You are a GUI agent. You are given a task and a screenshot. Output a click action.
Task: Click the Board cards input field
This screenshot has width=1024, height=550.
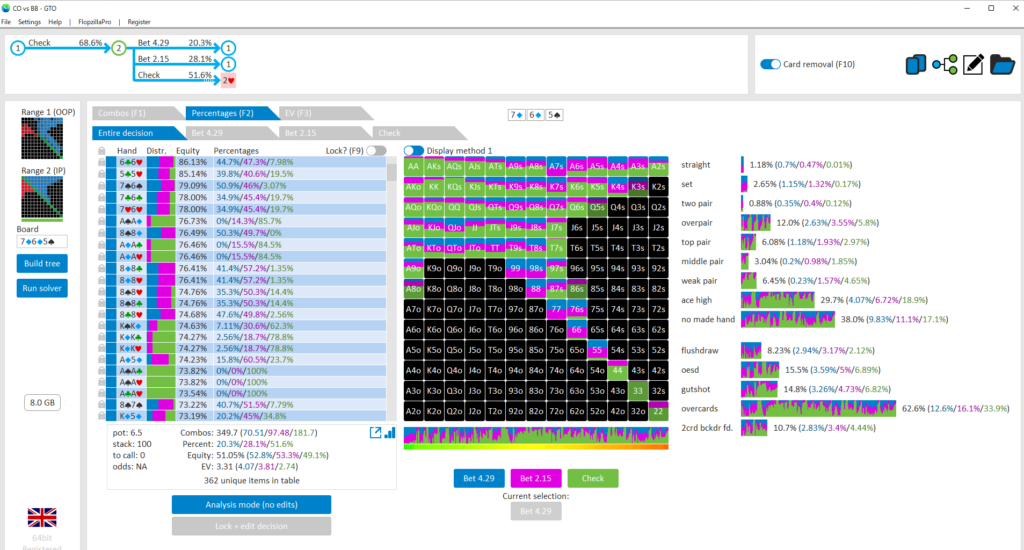point(41,241)
